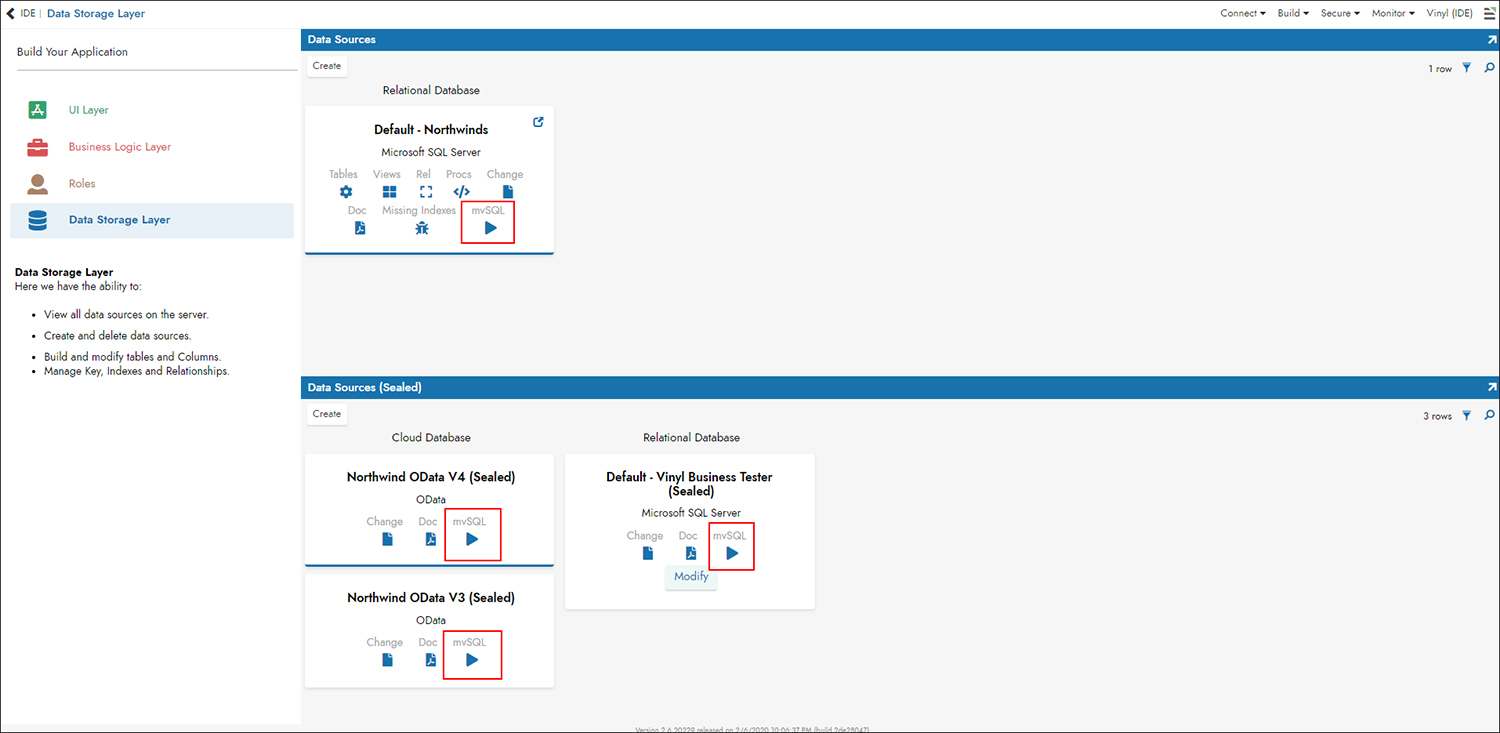Image resolution: width=1500 pixels, height=733 pixels.
Task: Click search icon in Data Sources (Sealed) panel
Action: (x=1489, y=415)
